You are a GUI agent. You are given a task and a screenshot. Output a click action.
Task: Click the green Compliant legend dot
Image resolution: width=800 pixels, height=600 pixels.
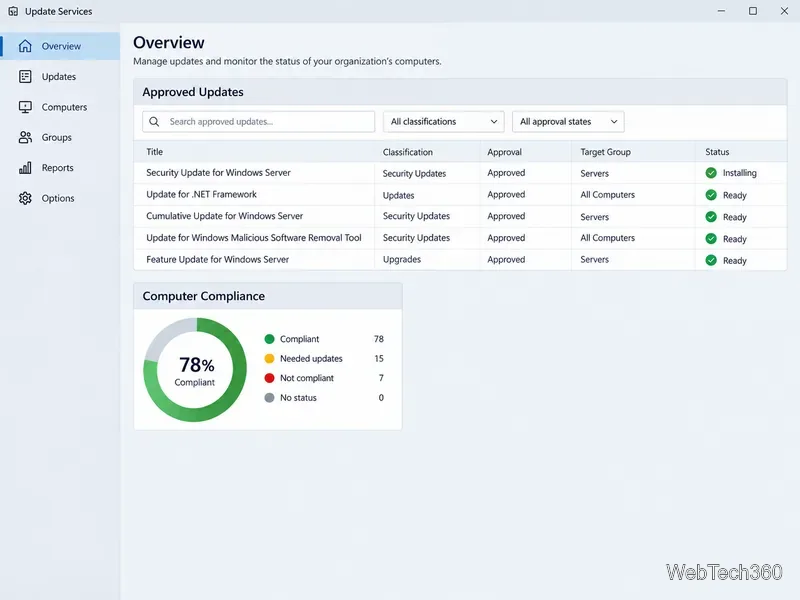tap(269, 339)
